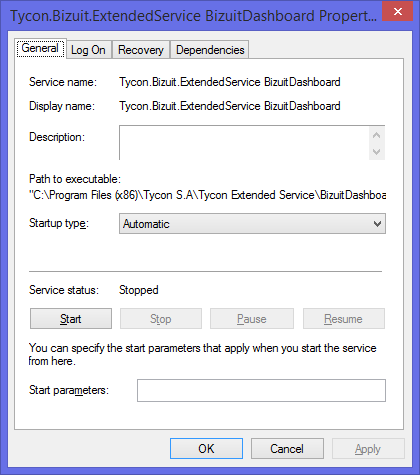Open the Recovery tab
This screenshot has height=475, width=420.
[x=141, y=50]
